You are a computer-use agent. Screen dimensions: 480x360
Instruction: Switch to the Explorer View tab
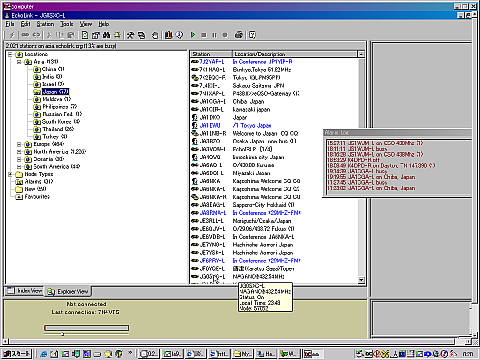pos(68,292)
